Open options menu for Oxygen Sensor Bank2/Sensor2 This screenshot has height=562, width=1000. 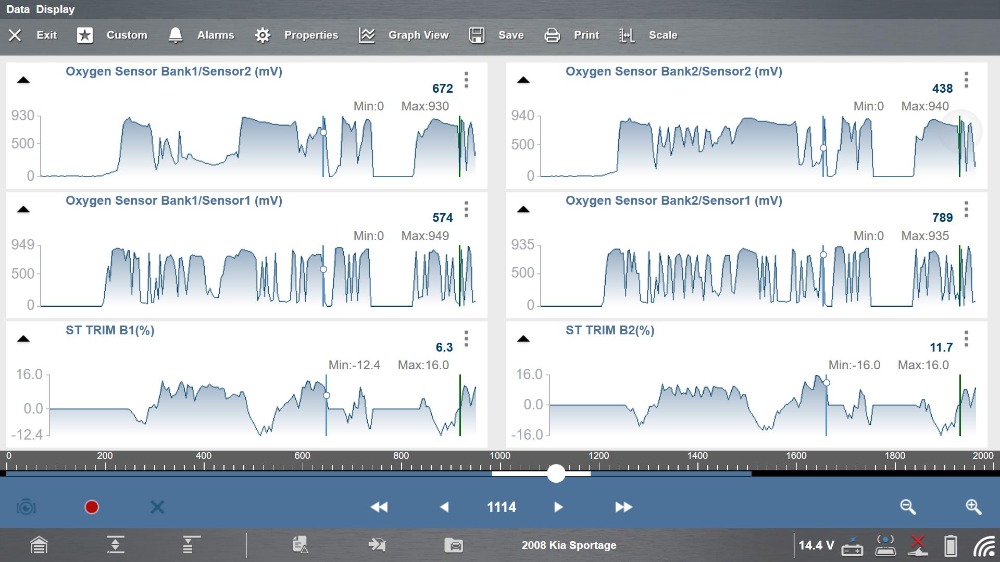point(966,80)
